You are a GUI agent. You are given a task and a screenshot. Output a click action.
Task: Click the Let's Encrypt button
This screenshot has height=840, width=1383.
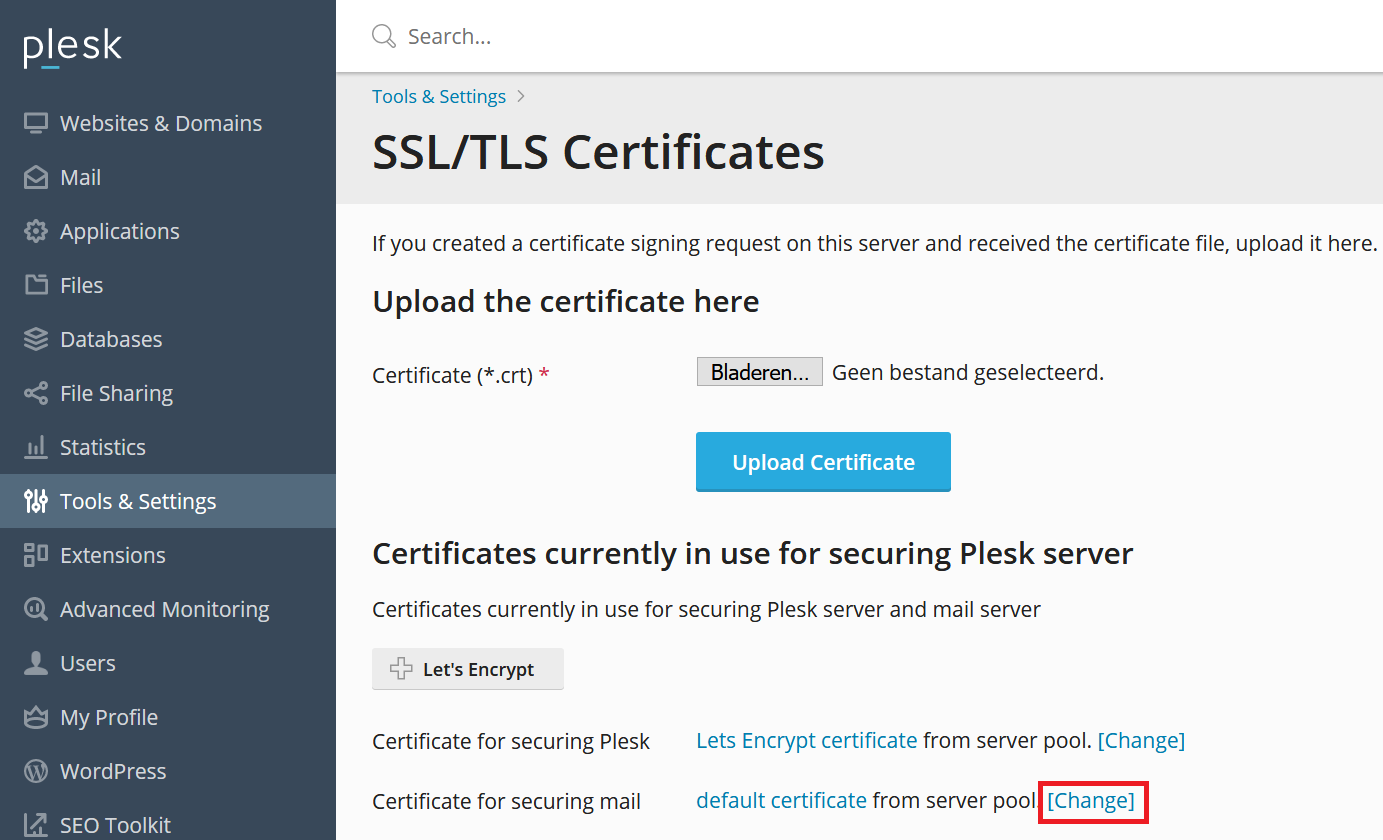click(x=468, y=669)
